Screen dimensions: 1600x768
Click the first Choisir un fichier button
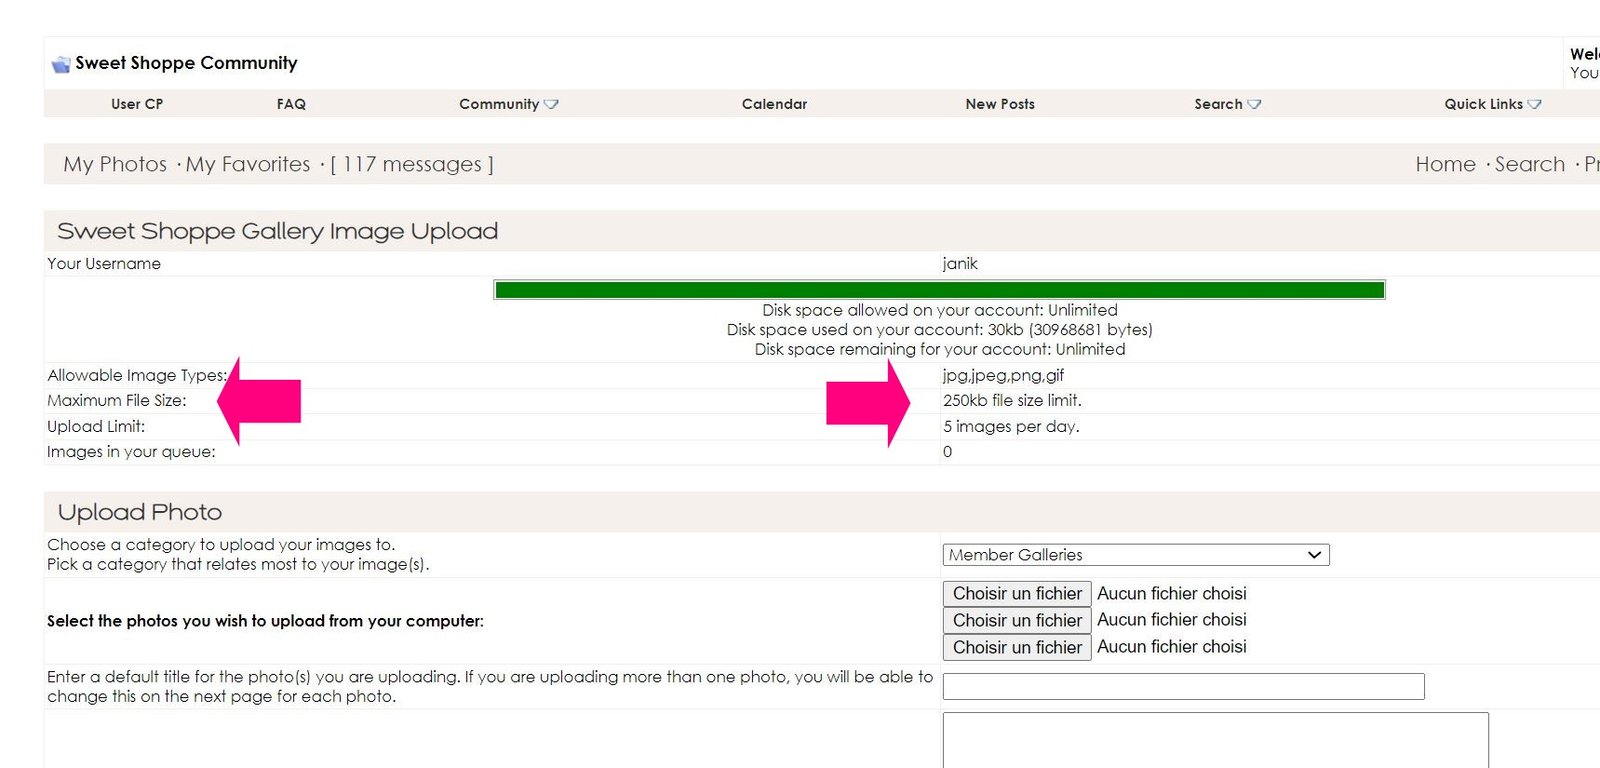(1017, 594)
